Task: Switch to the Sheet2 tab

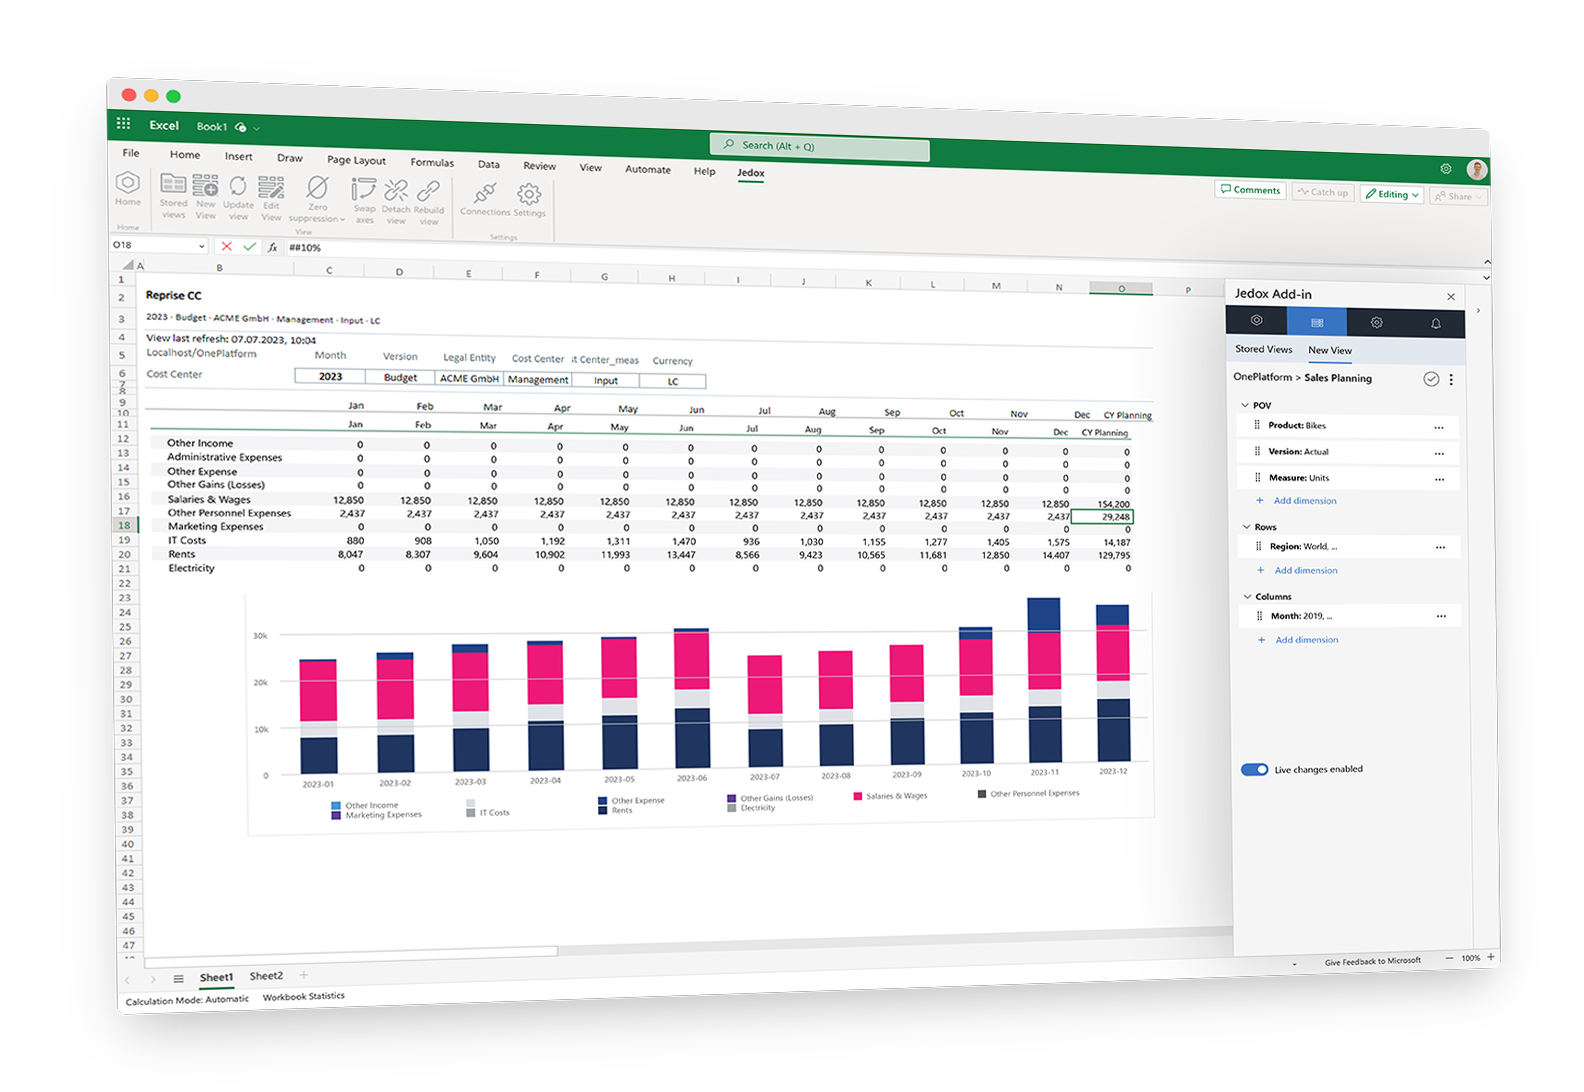Action: (266, 976)
